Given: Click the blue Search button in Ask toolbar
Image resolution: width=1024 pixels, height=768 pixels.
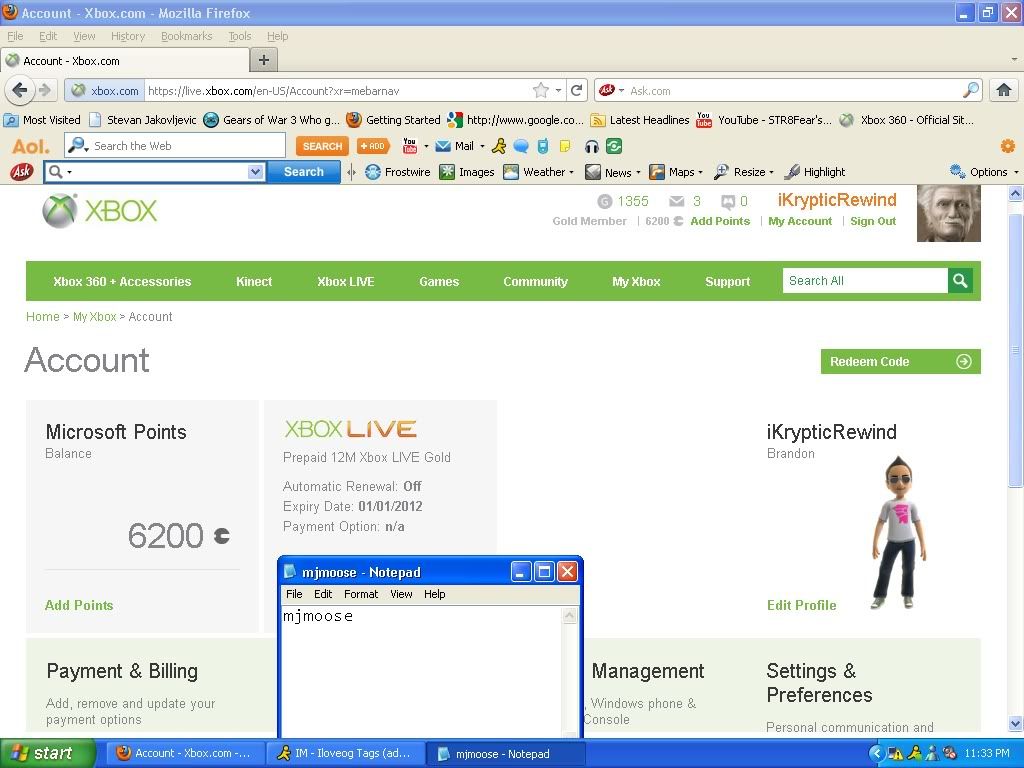Looking at the screenshot, I should 304,172.
